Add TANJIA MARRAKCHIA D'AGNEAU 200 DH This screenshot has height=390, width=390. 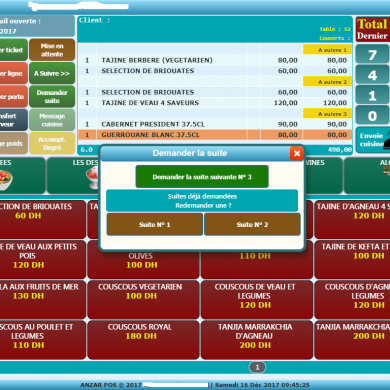(257, 340)
